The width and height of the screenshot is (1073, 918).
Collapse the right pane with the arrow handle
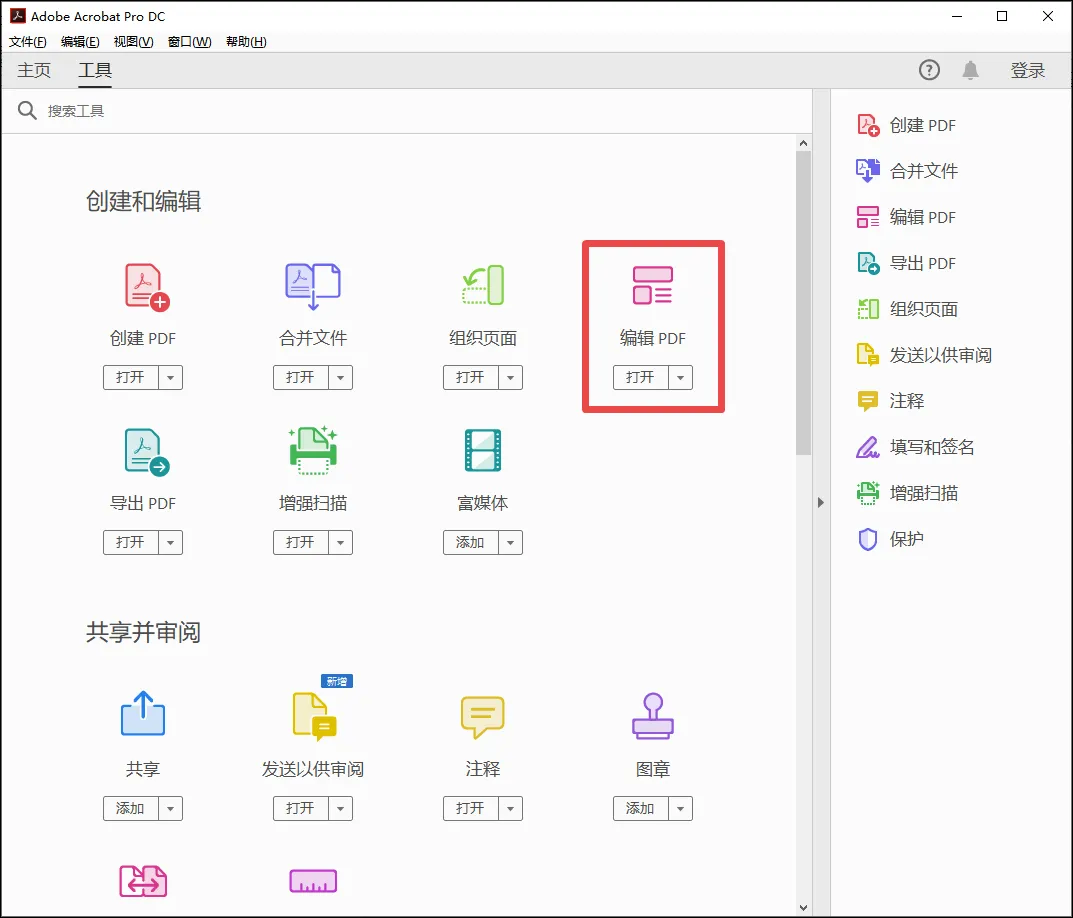point(820,502)
